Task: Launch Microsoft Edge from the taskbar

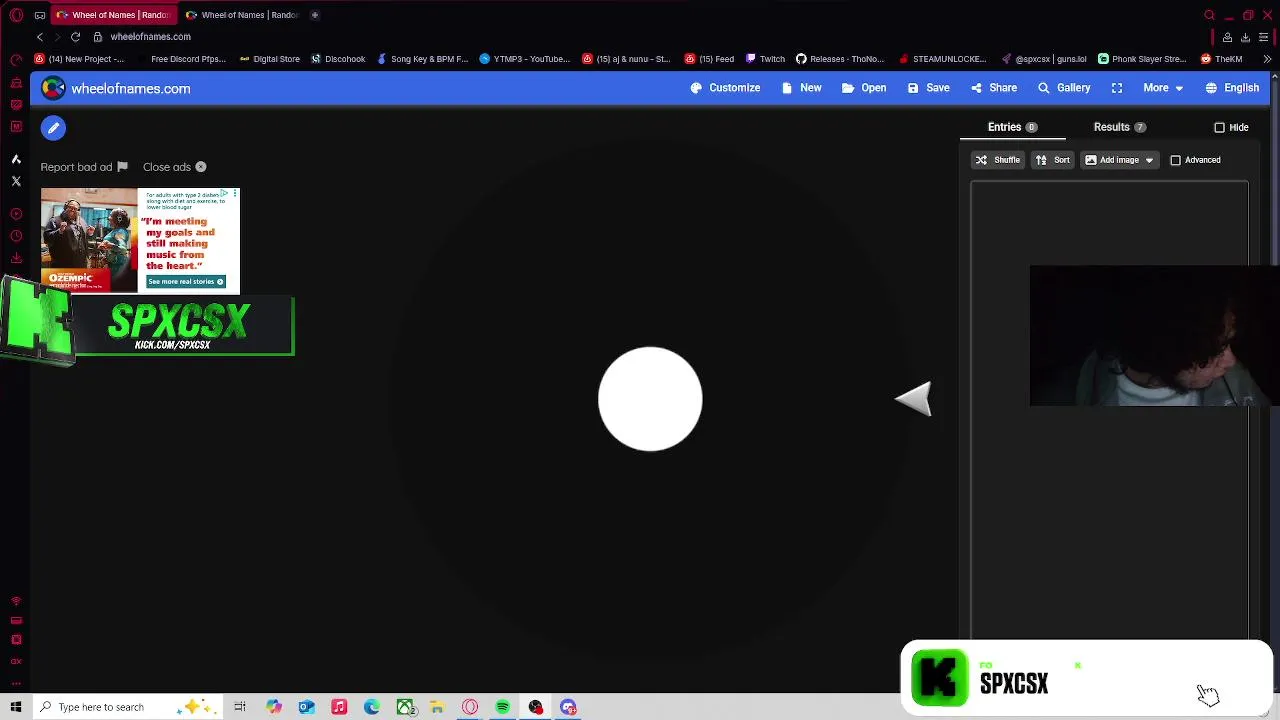Action: click(x=371, y=707)
